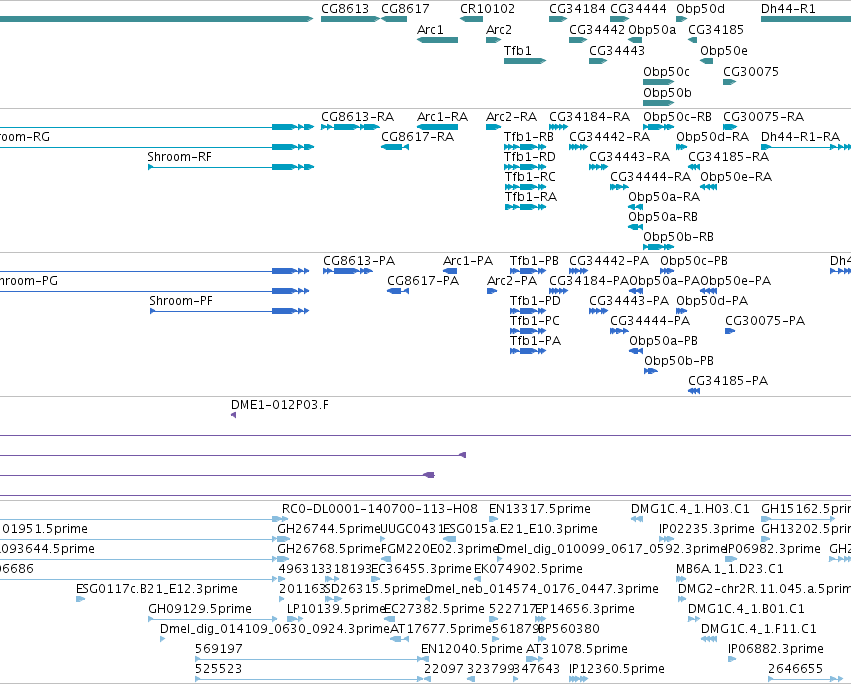Click the Shroom-RF transcript label
The width and height of the screenshot is (851, 684).
click(x=180, y=157)
